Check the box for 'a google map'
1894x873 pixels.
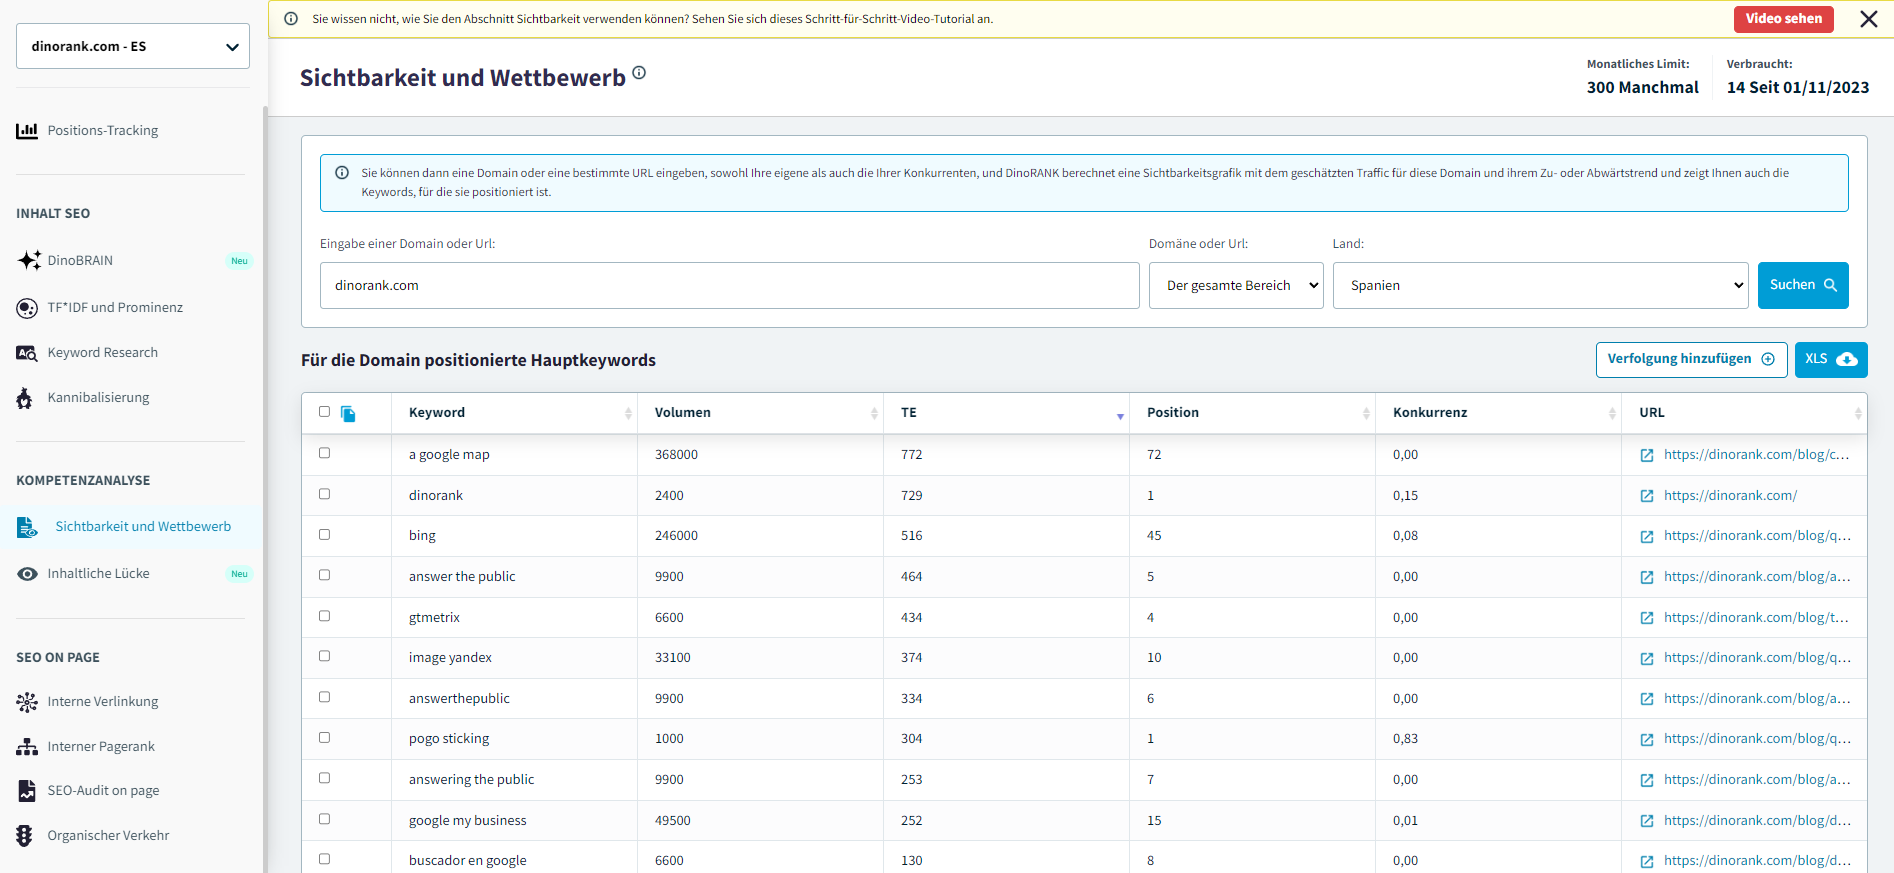324,453
